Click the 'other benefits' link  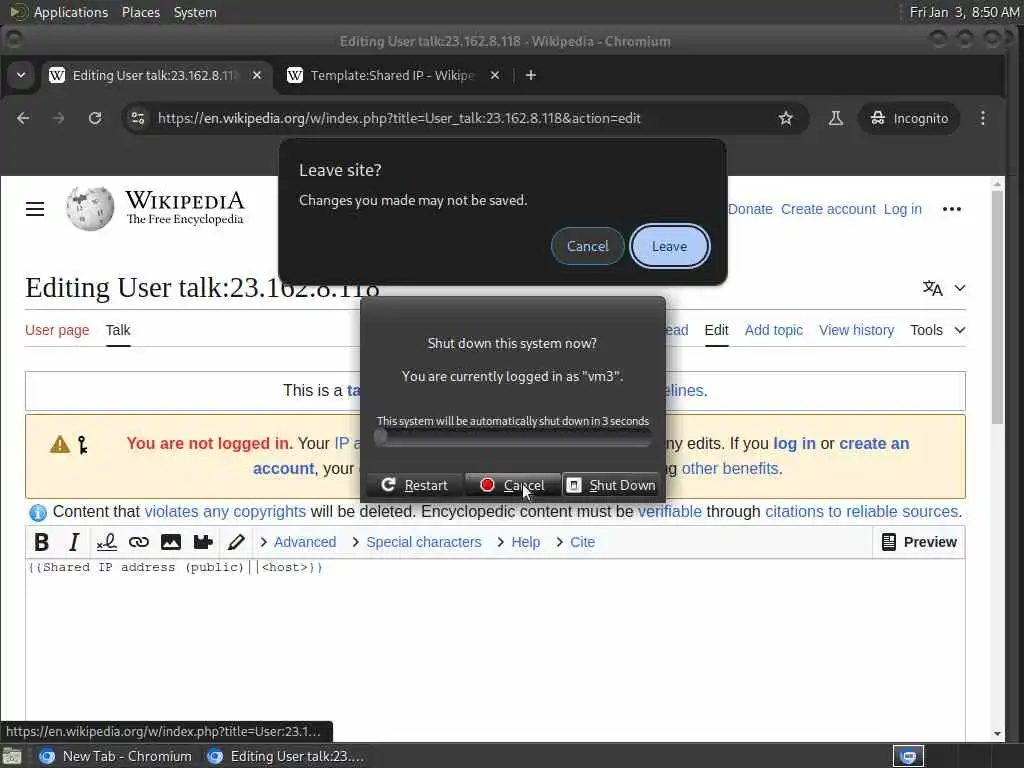coord(729,468)
